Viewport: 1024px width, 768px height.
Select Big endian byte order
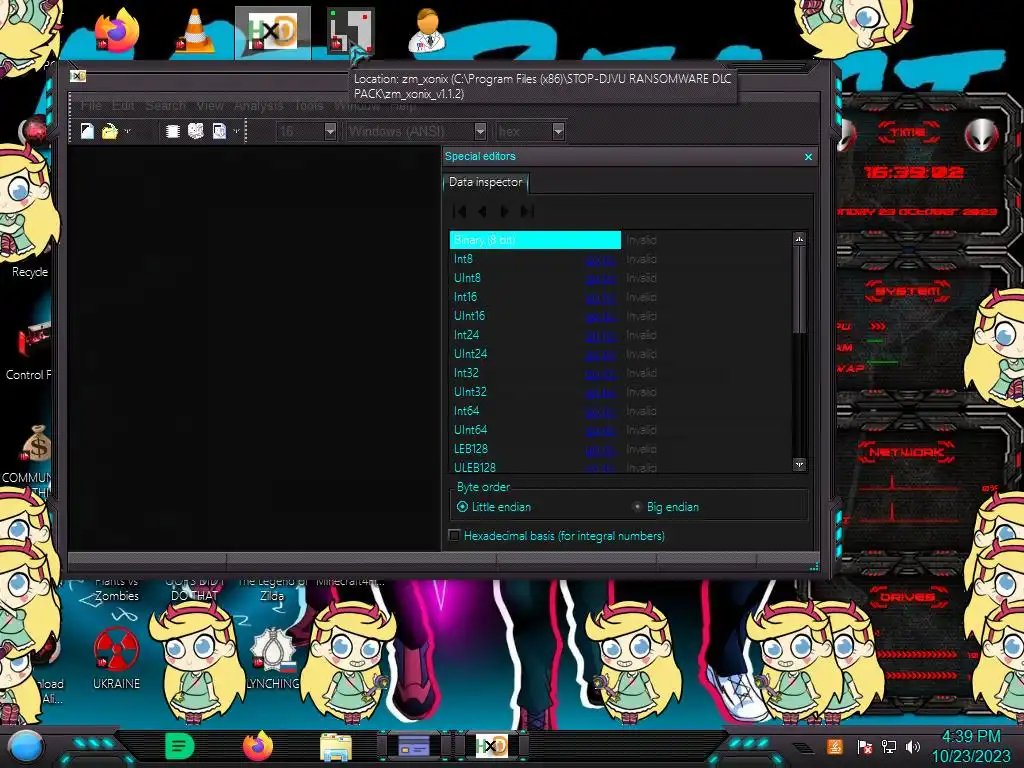665,507
